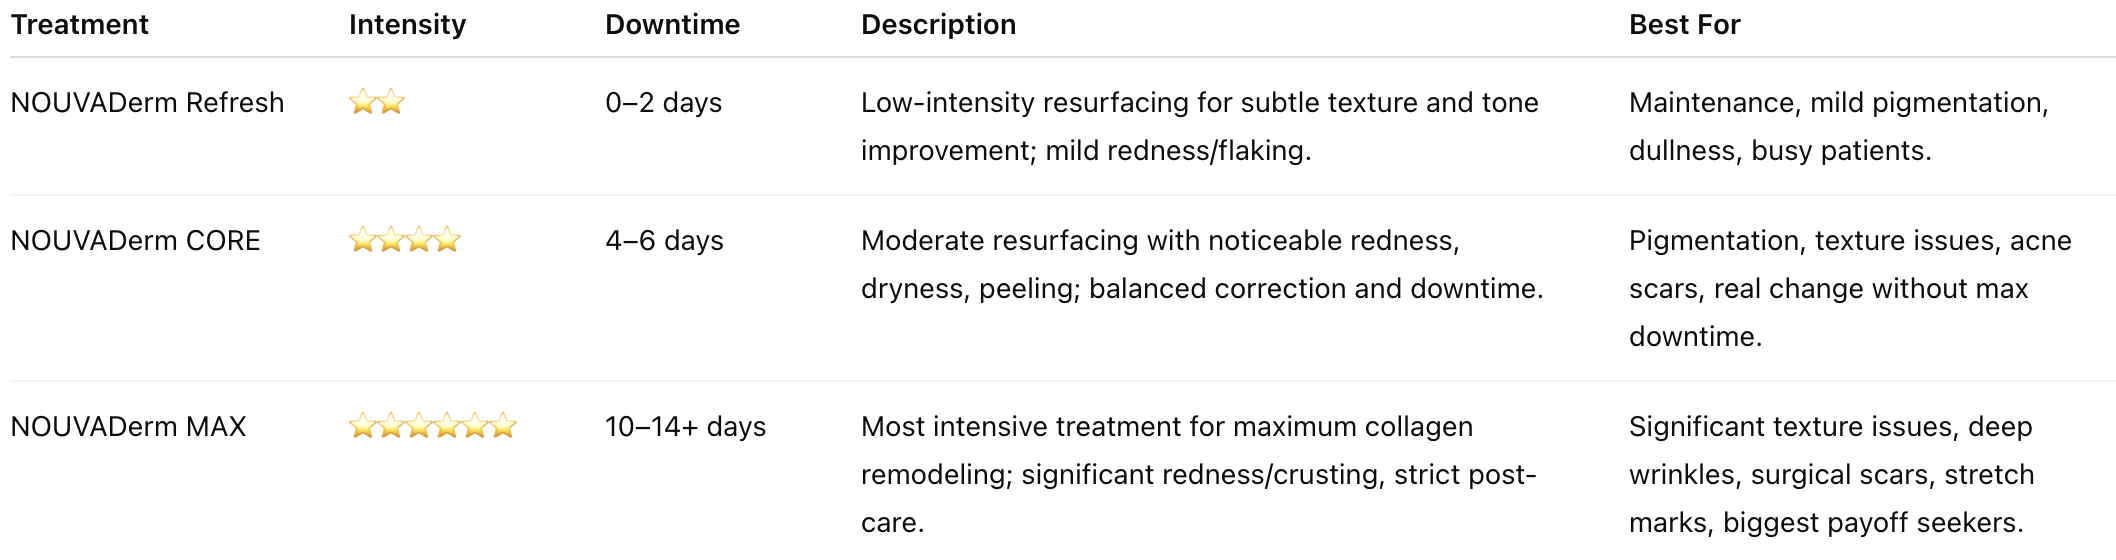Click the six-star intensity rating for MAX

[x=432, y=427]
